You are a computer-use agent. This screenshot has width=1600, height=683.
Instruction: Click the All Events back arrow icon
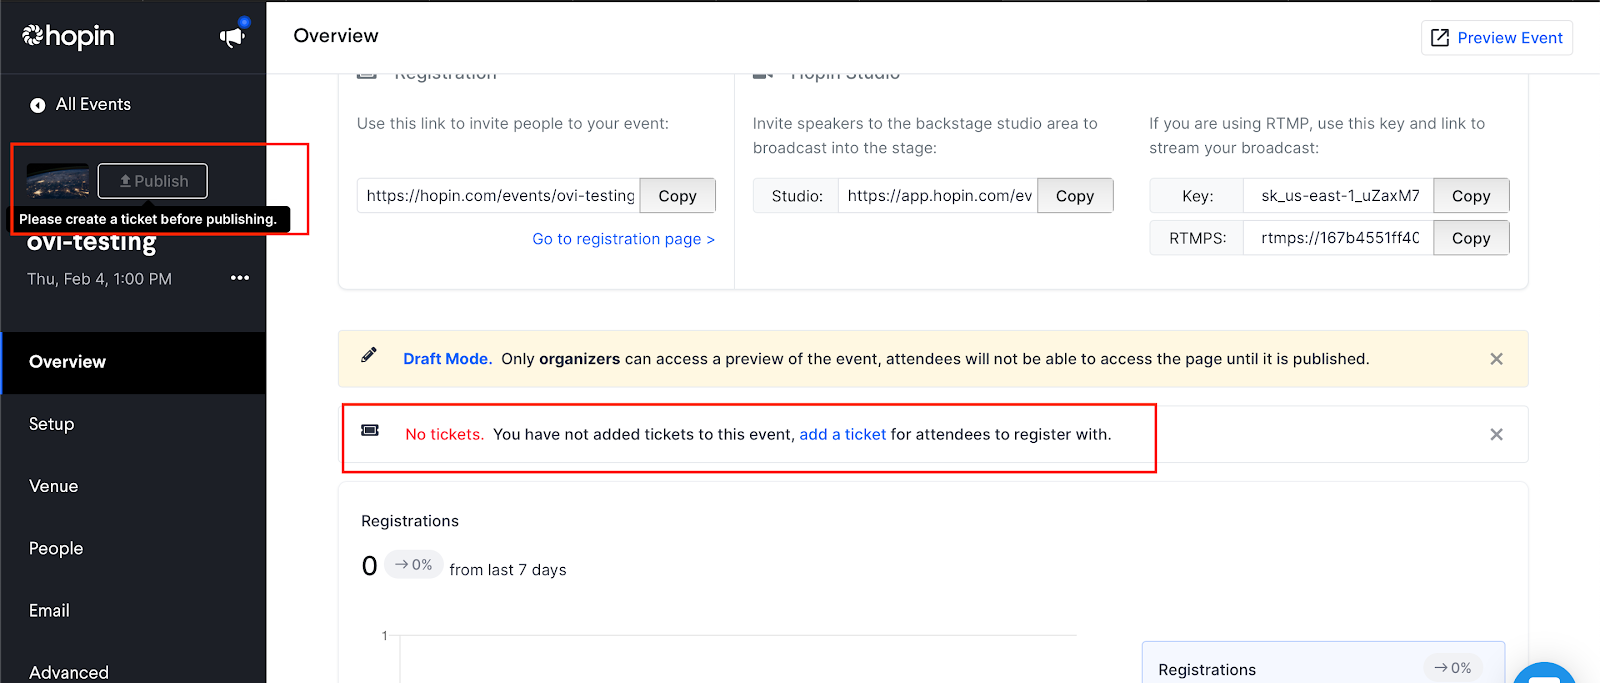pyautogui.click(x=38, y=105)
